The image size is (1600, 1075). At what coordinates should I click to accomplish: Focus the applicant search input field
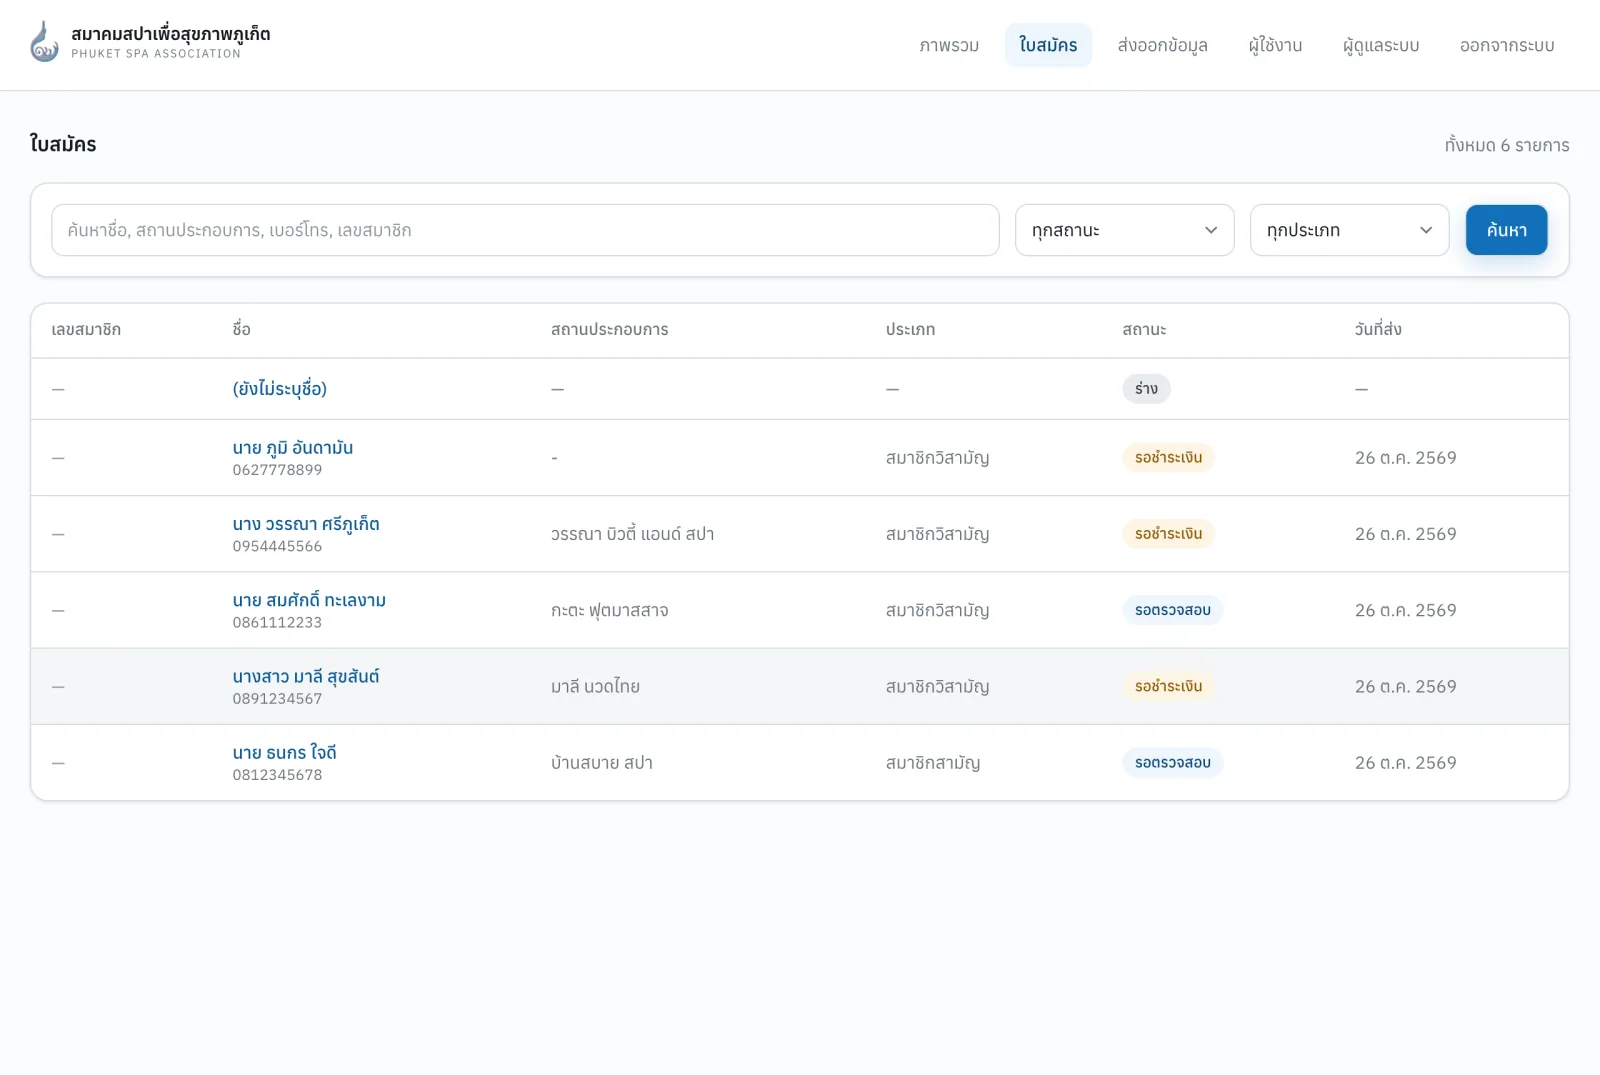pyautogui.click(x=525, y=230)
